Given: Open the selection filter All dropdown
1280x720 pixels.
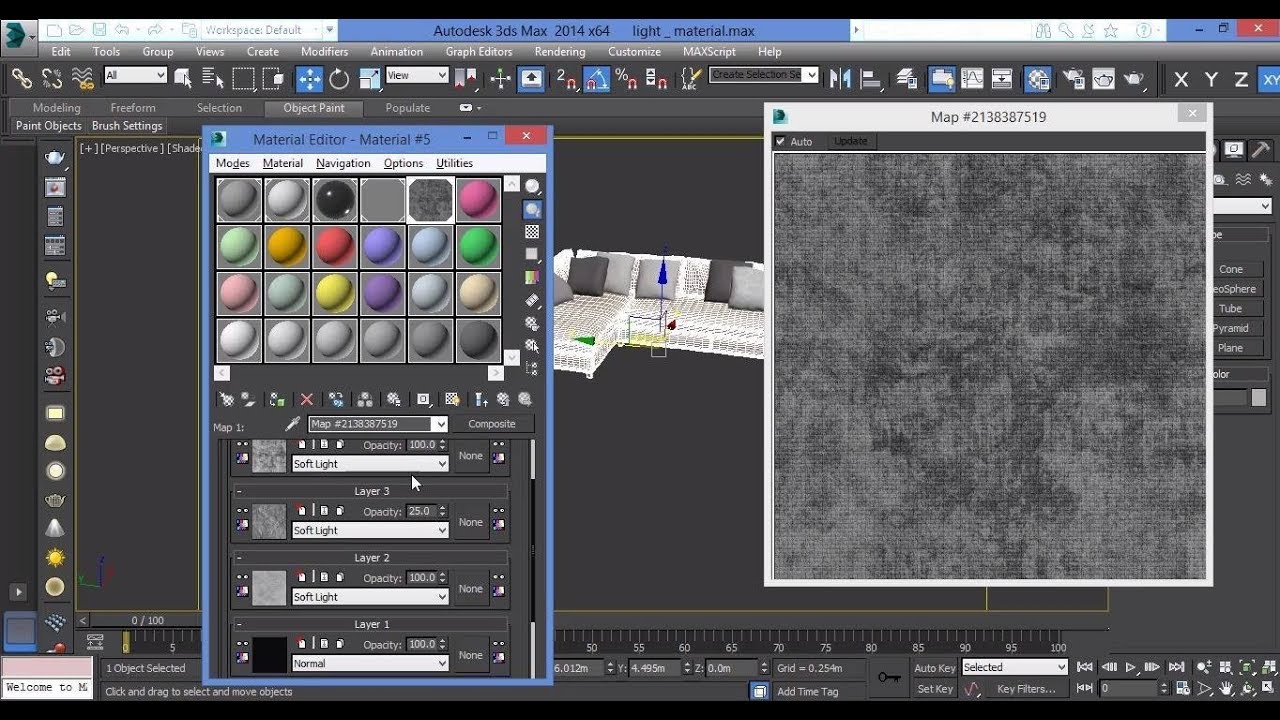Looking at the screenshot, I should pyautogui.click(x=135, y=75).
